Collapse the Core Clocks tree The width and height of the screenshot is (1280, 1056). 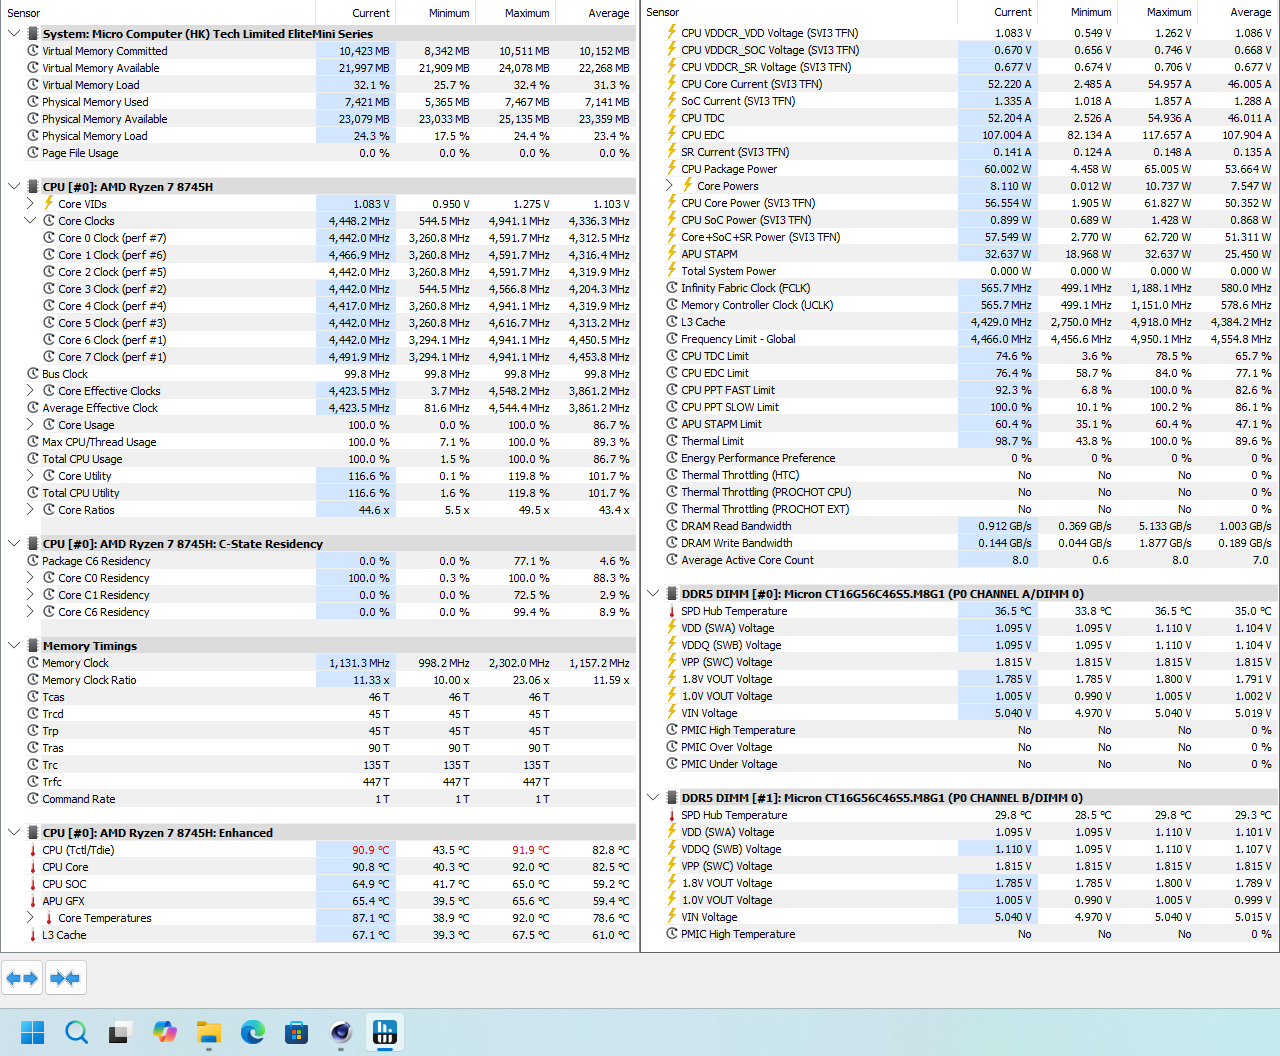(x=30, y=221)
